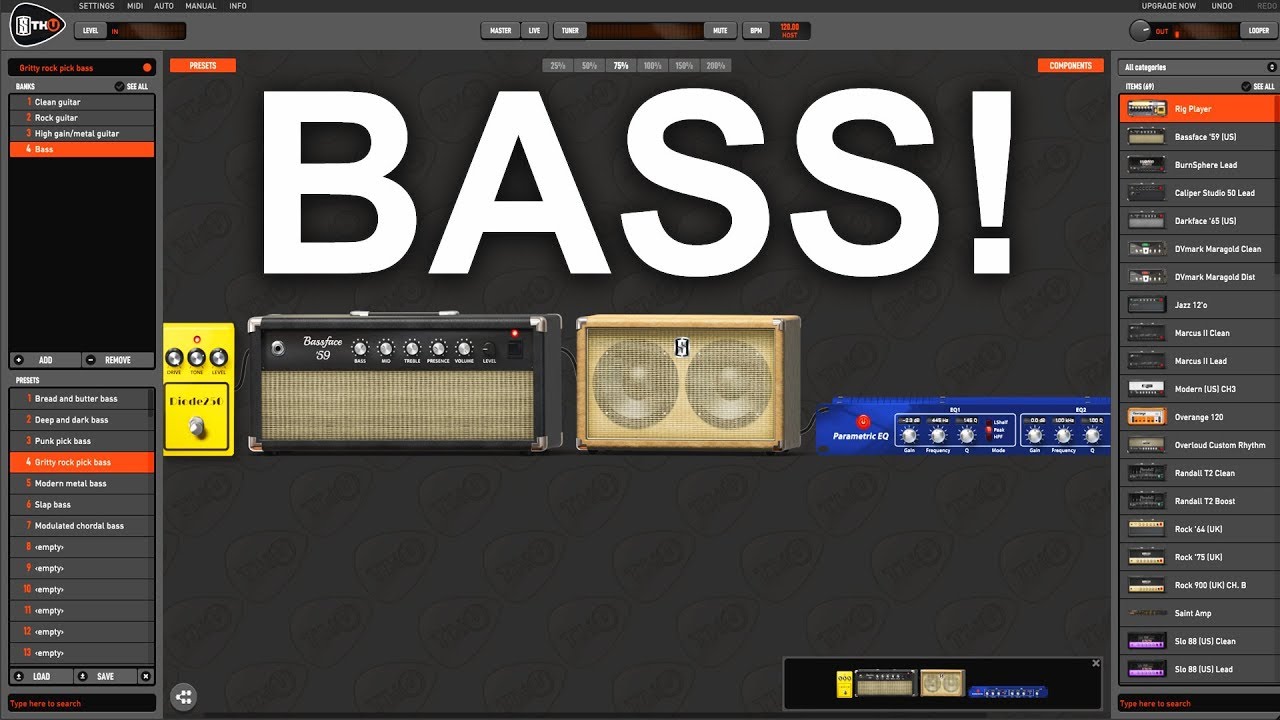Screen dimensions: 1280x720
Task: Select the Caliper Studio 50 Lead icon
Action: [x=1145, y=193]
